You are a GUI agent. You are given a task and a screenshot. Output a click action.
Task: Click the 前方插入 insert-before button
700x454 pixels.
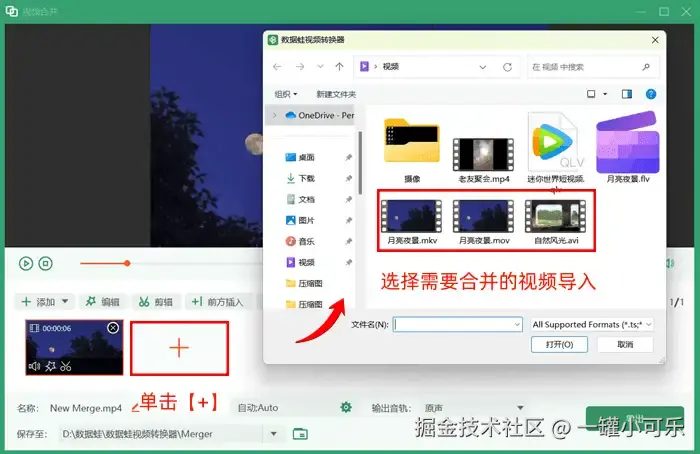click(x=218, y=302)
